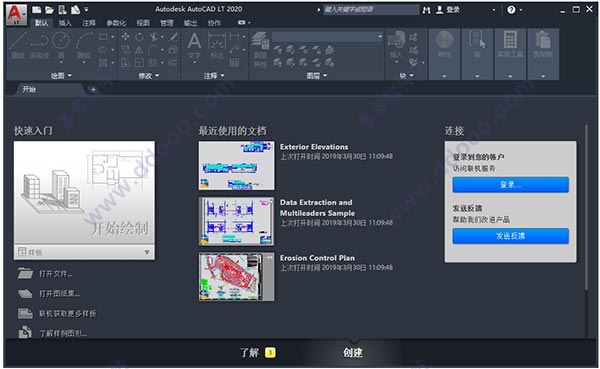
Task: Select the Linear dimension icon
Action: pyautogui.click(x=234, y=37)
